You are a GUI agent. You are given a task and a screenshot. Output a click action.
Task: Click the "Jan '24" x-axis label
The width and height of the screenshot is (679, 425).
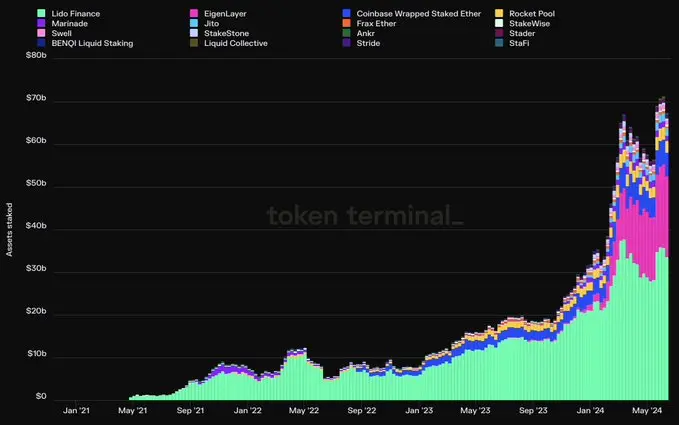tap(590, 410)
